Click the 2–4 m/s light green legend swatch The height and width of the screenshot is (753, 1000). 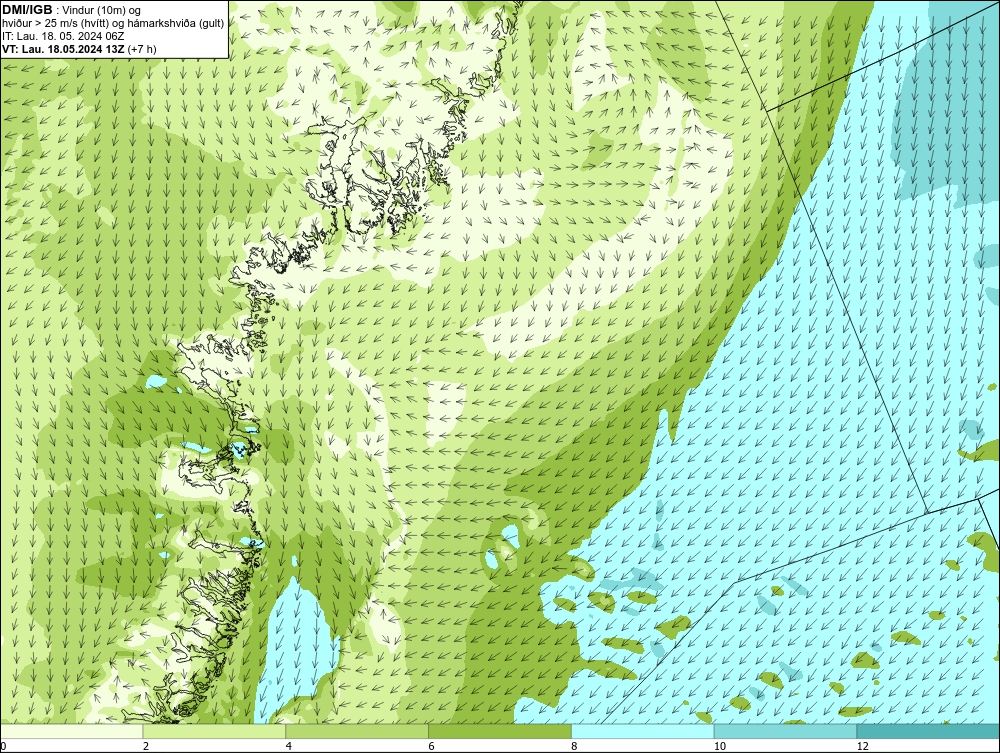click(214, 731)
